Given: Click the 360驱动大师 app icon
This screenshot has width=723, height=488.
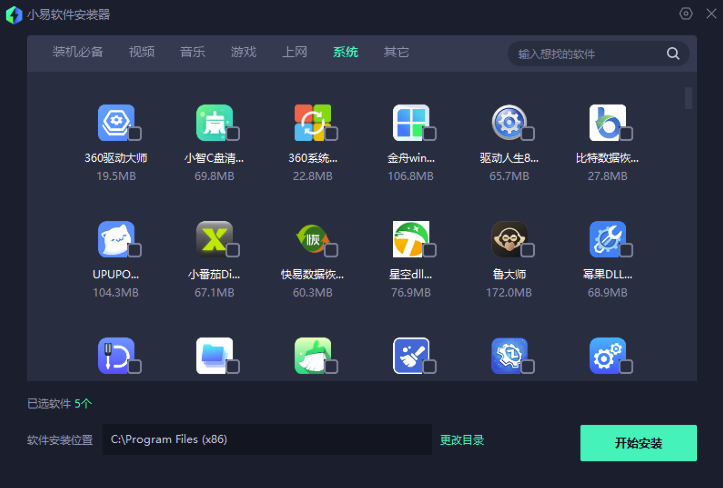Looking at the screenshot, I should pos(116,123).
